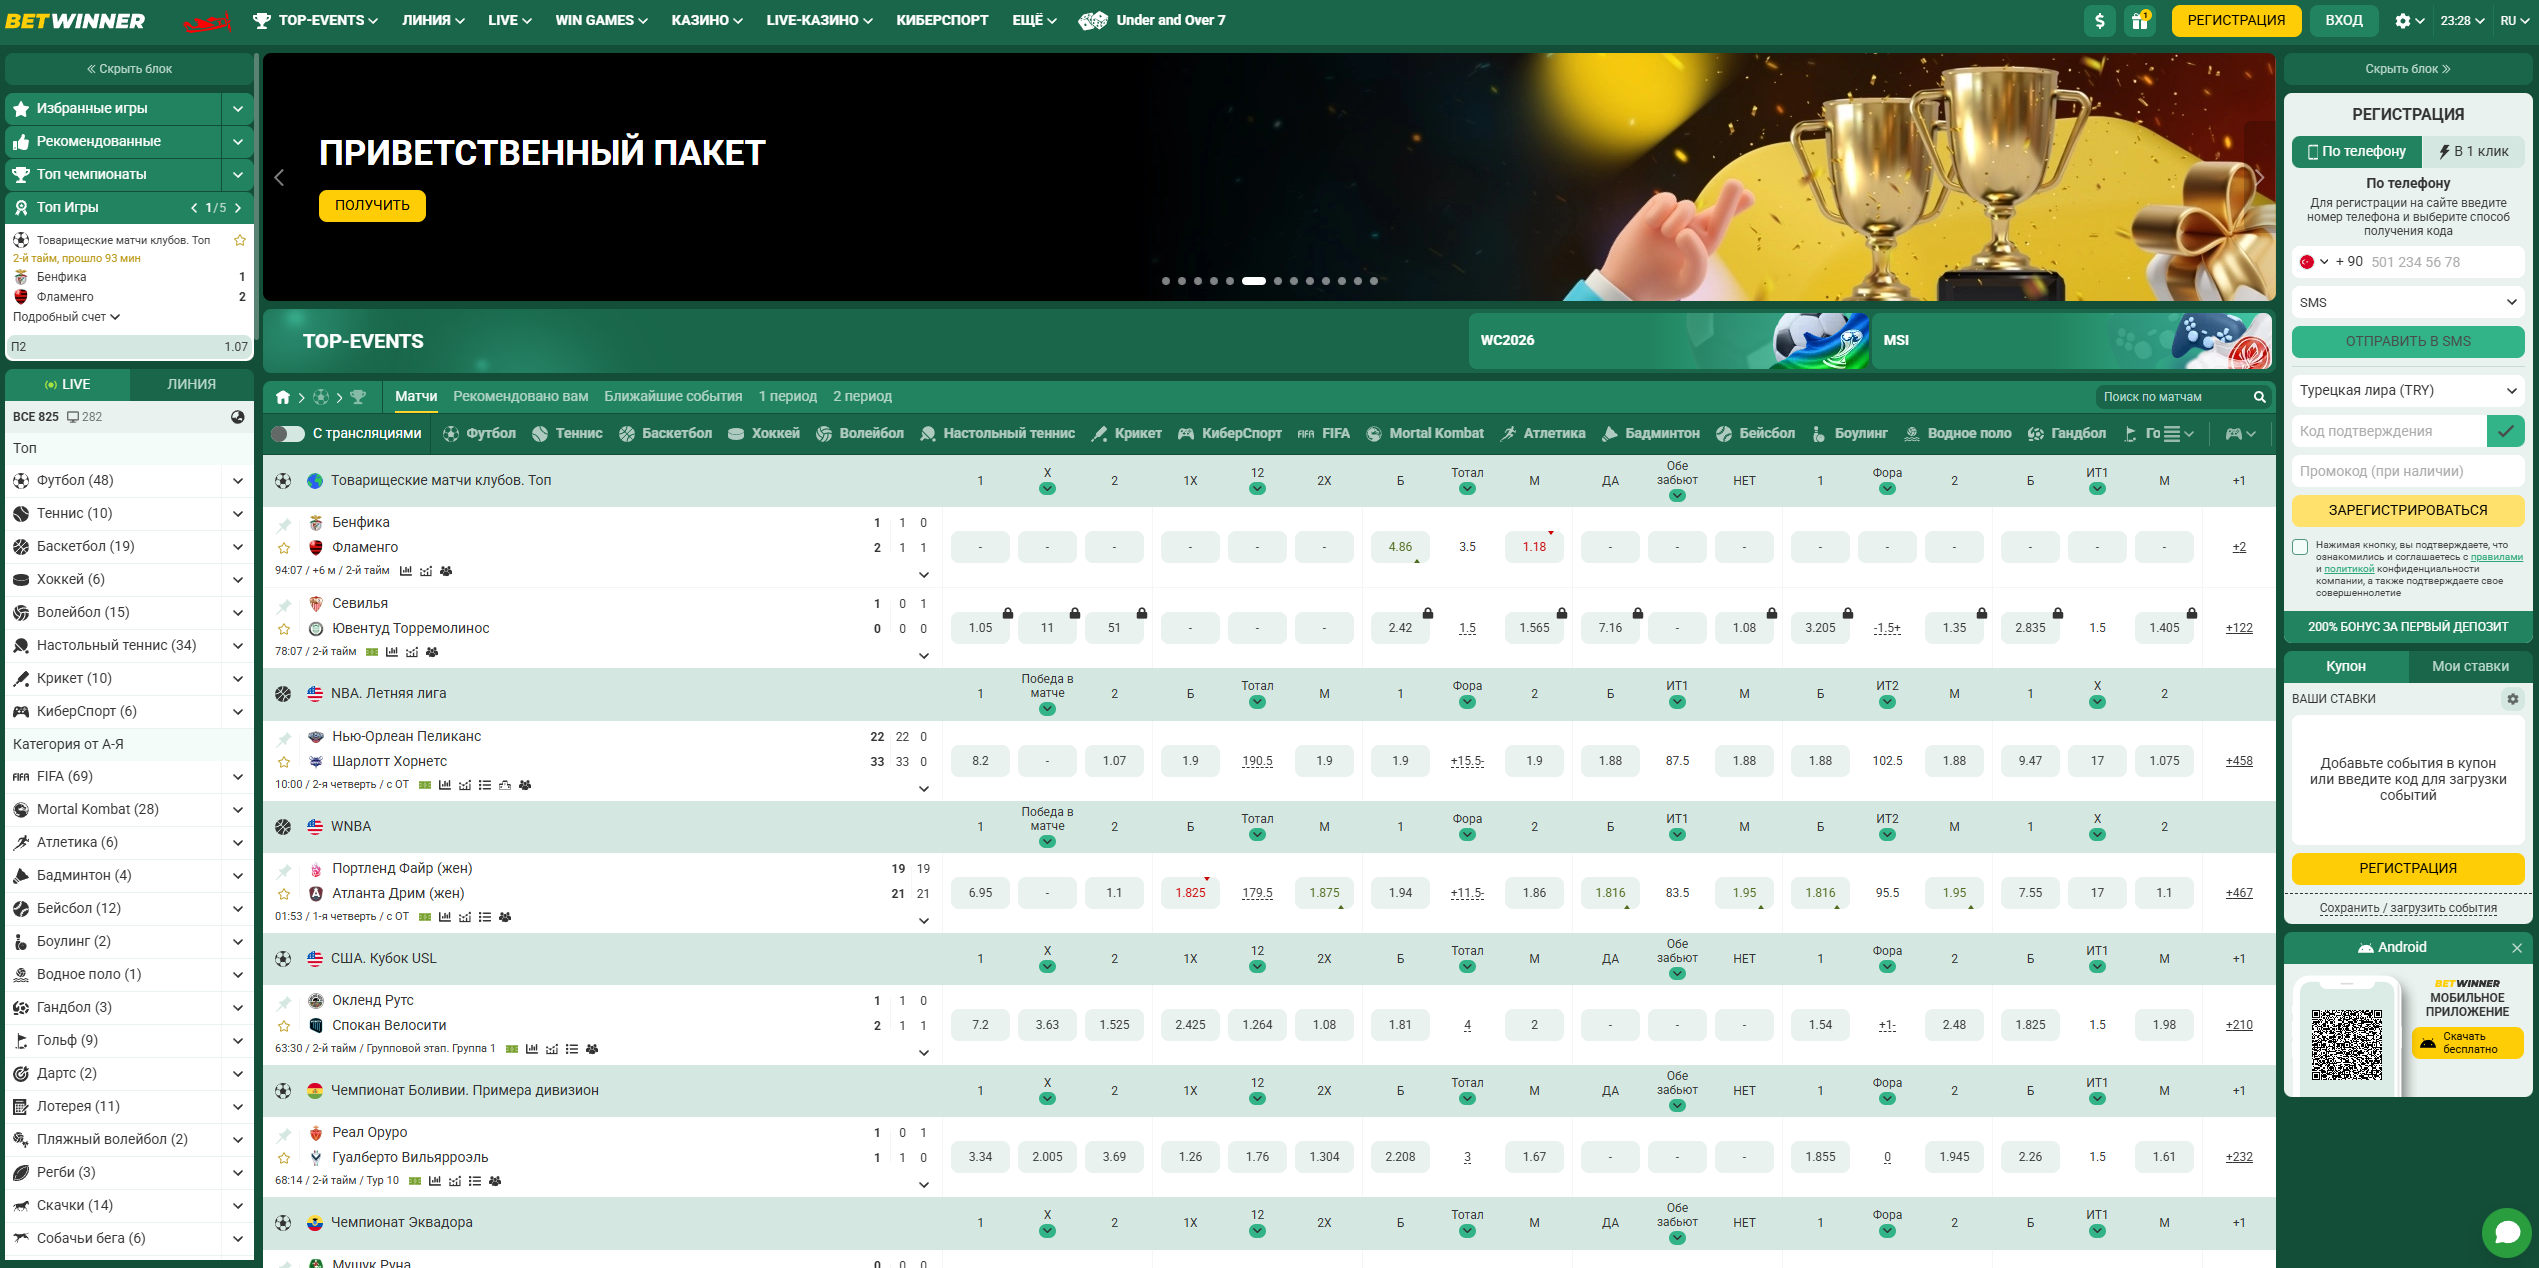
Task: Select Mortal Kombat filter in toolbar
Action: pyautogui.click(x=1425, y=433)
